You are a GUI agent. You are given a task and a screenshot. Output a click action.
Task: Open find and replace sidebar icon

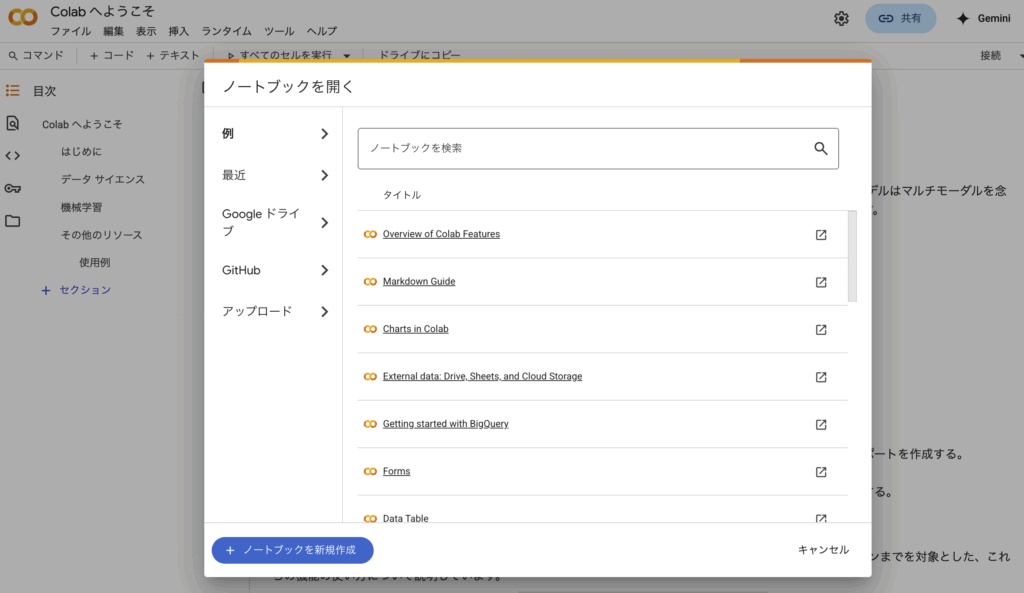coord(12,123)
